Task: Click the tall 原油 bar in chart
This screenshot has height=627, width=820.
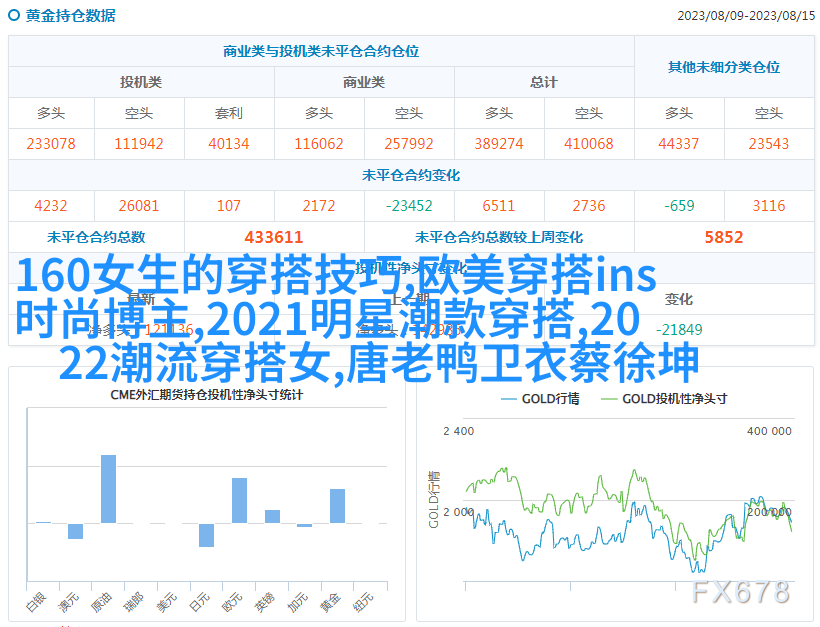Action: pos(108,489)
